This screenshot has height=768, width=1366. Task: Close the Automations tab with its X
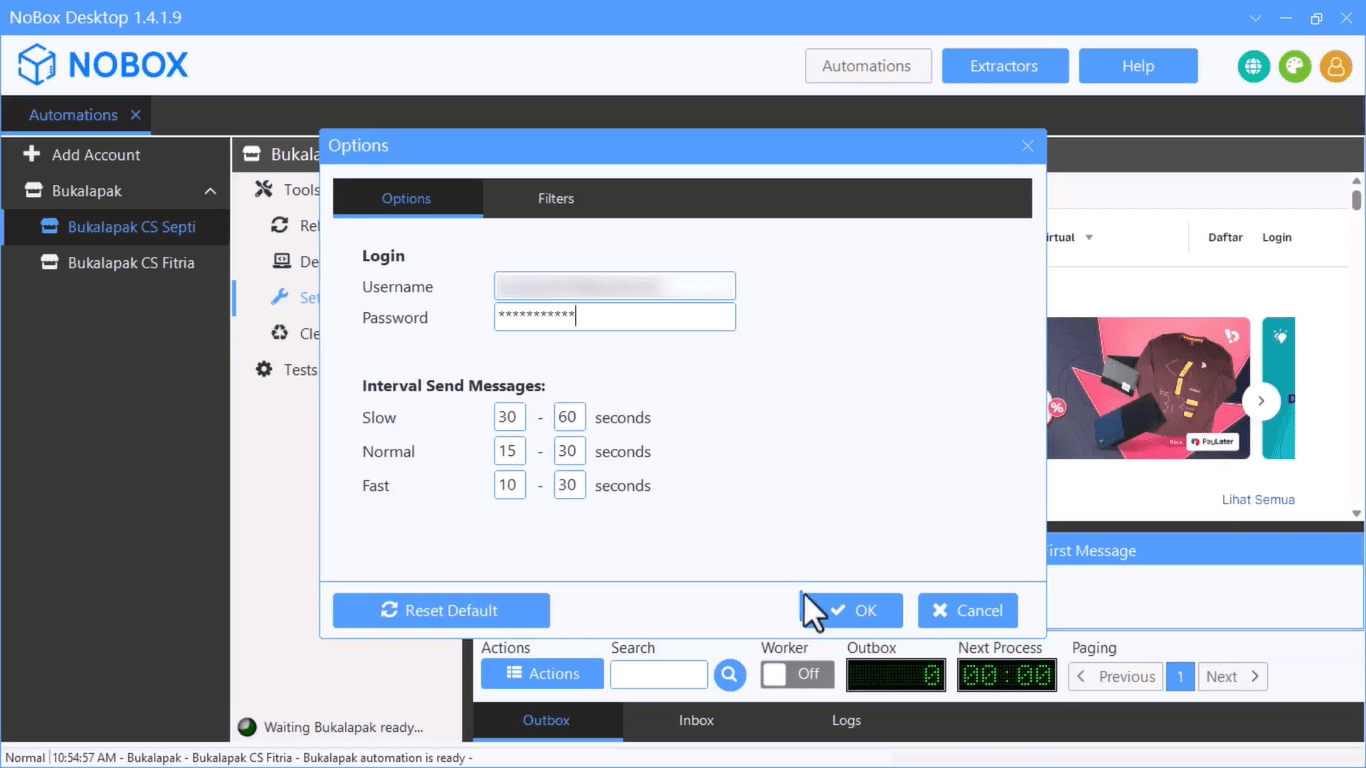(x=136, y=115)
